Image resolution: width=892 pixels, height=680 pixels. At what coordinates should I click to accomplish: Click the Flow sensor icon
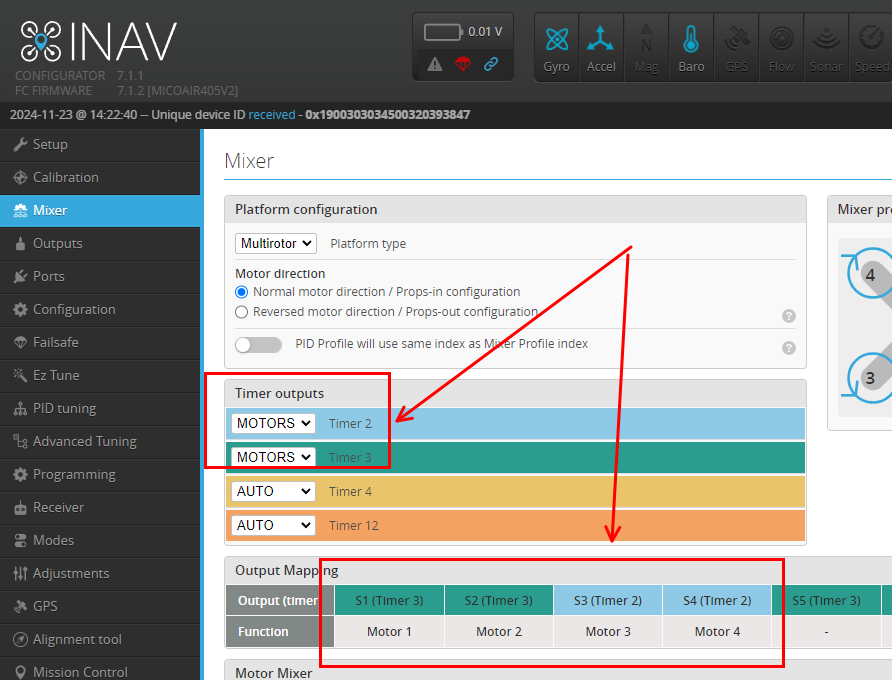point(781,49)
